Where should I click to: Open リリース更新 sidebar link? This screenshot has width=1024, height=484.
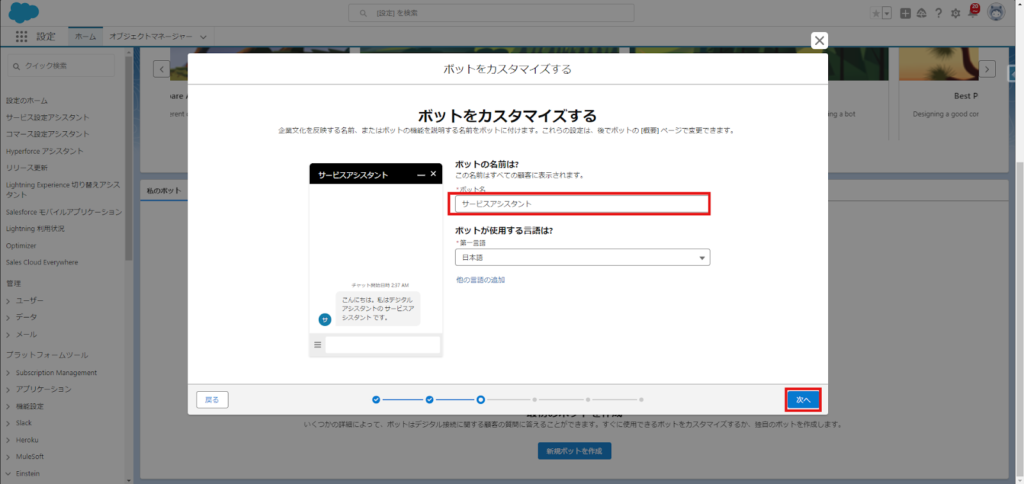point(27,168)
